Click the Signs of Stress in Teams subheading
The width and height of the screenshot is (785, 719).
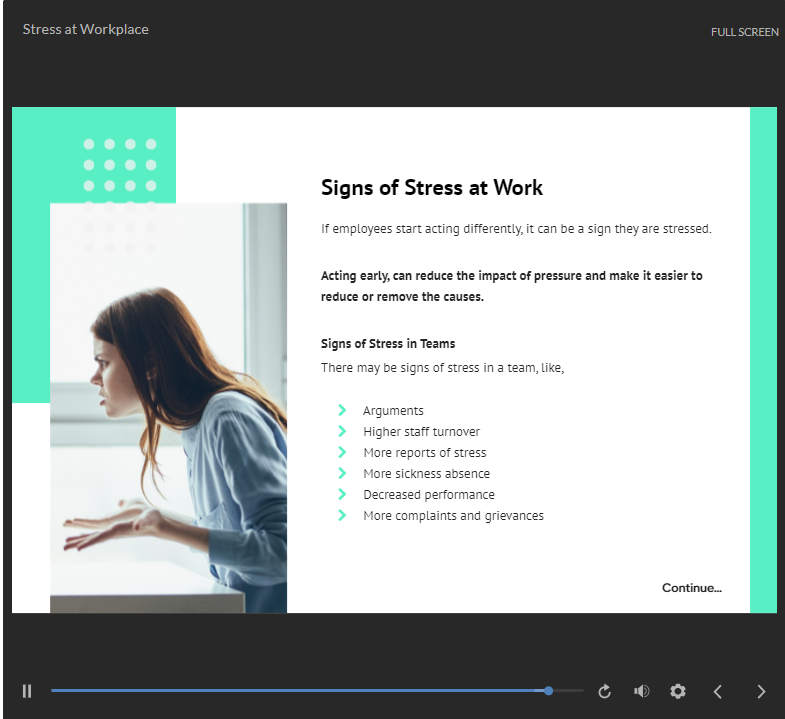click(x=388, y=344)
